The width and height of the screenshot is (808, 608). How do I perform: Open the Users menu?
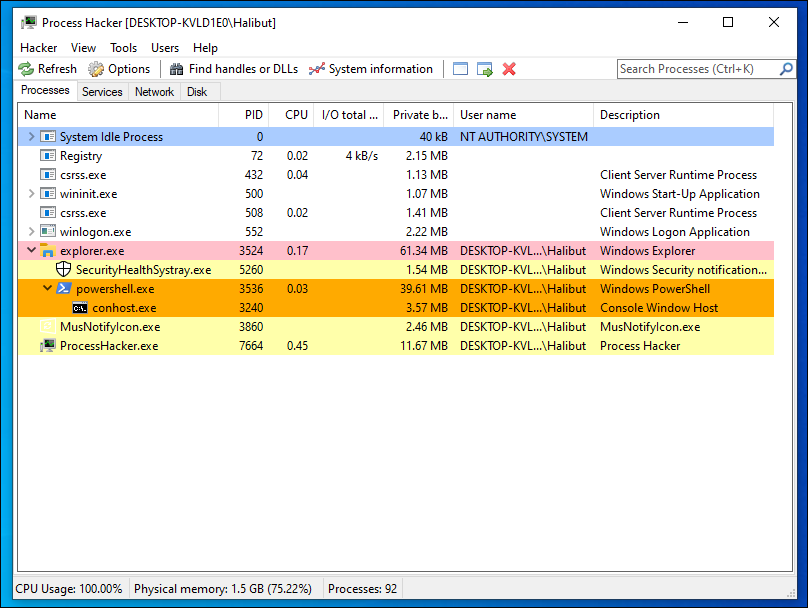(165, 48)
